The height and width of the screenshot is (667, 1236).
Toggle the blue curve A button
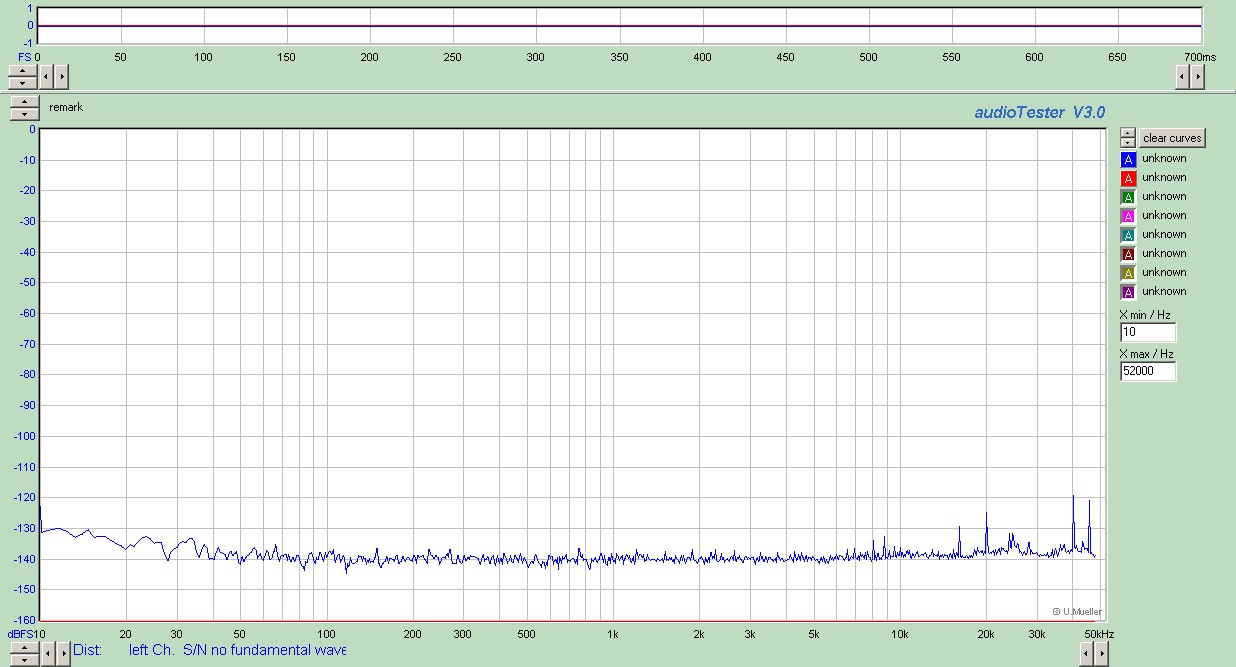[x=1128, y=159]
